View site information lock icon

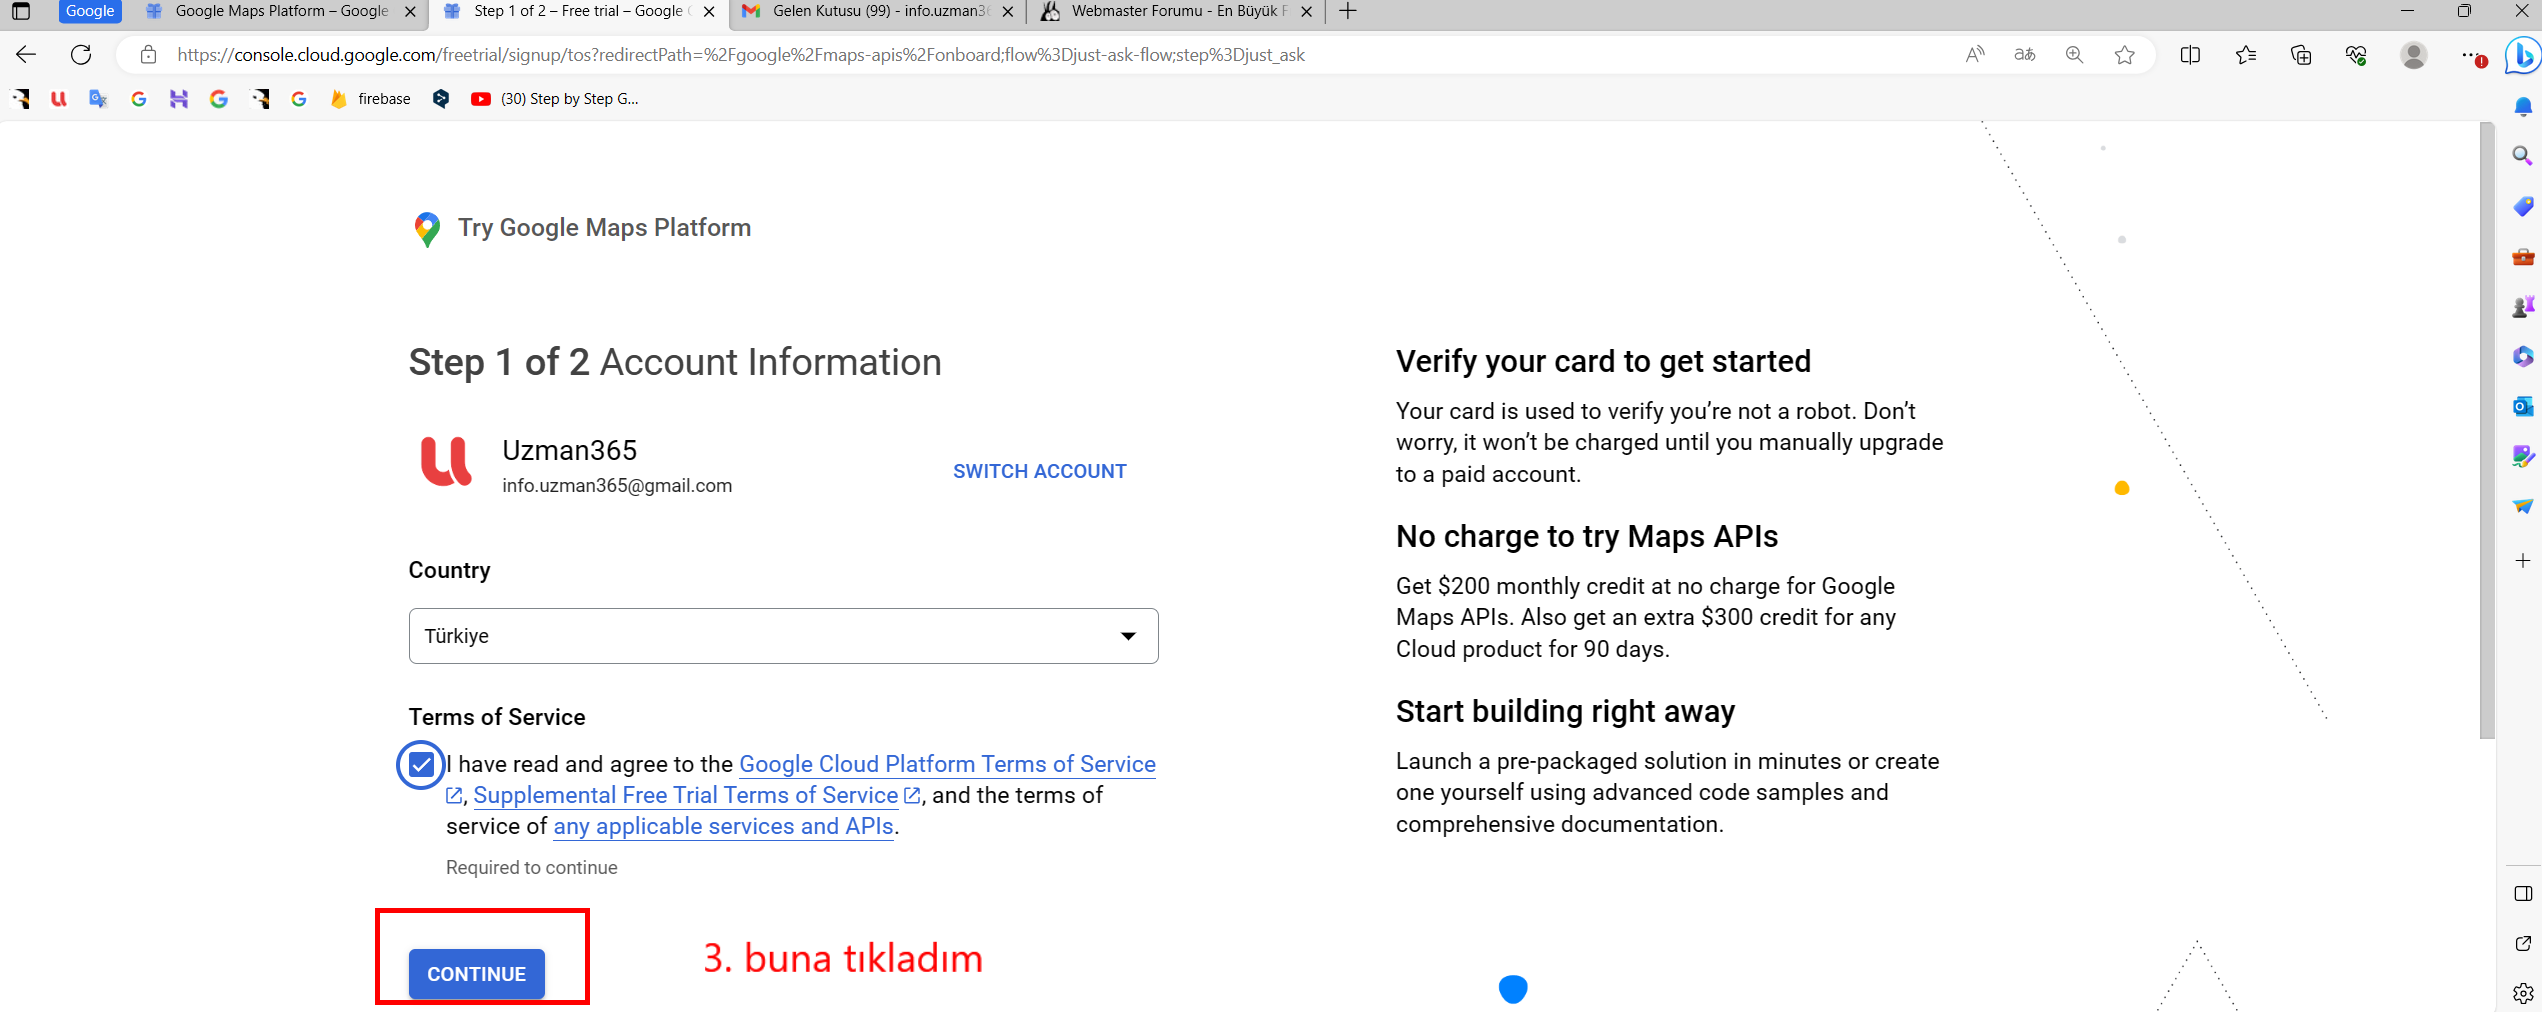[148, 55]
